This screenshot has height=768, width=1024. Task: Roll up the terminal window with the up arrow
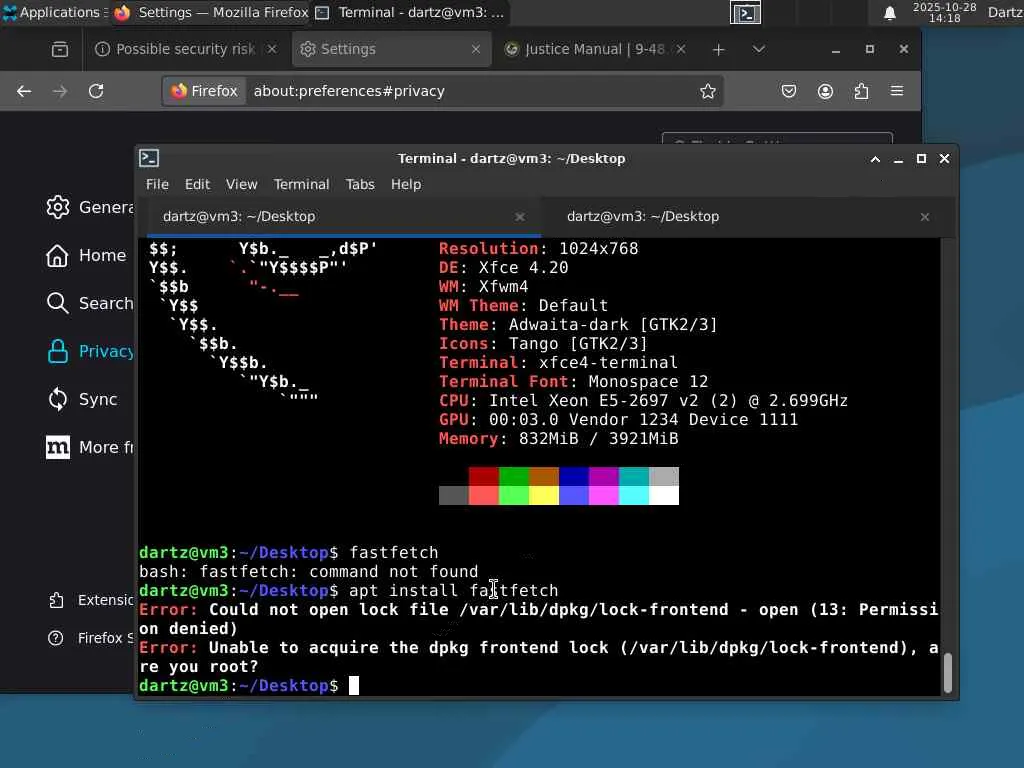pos(875,159)
